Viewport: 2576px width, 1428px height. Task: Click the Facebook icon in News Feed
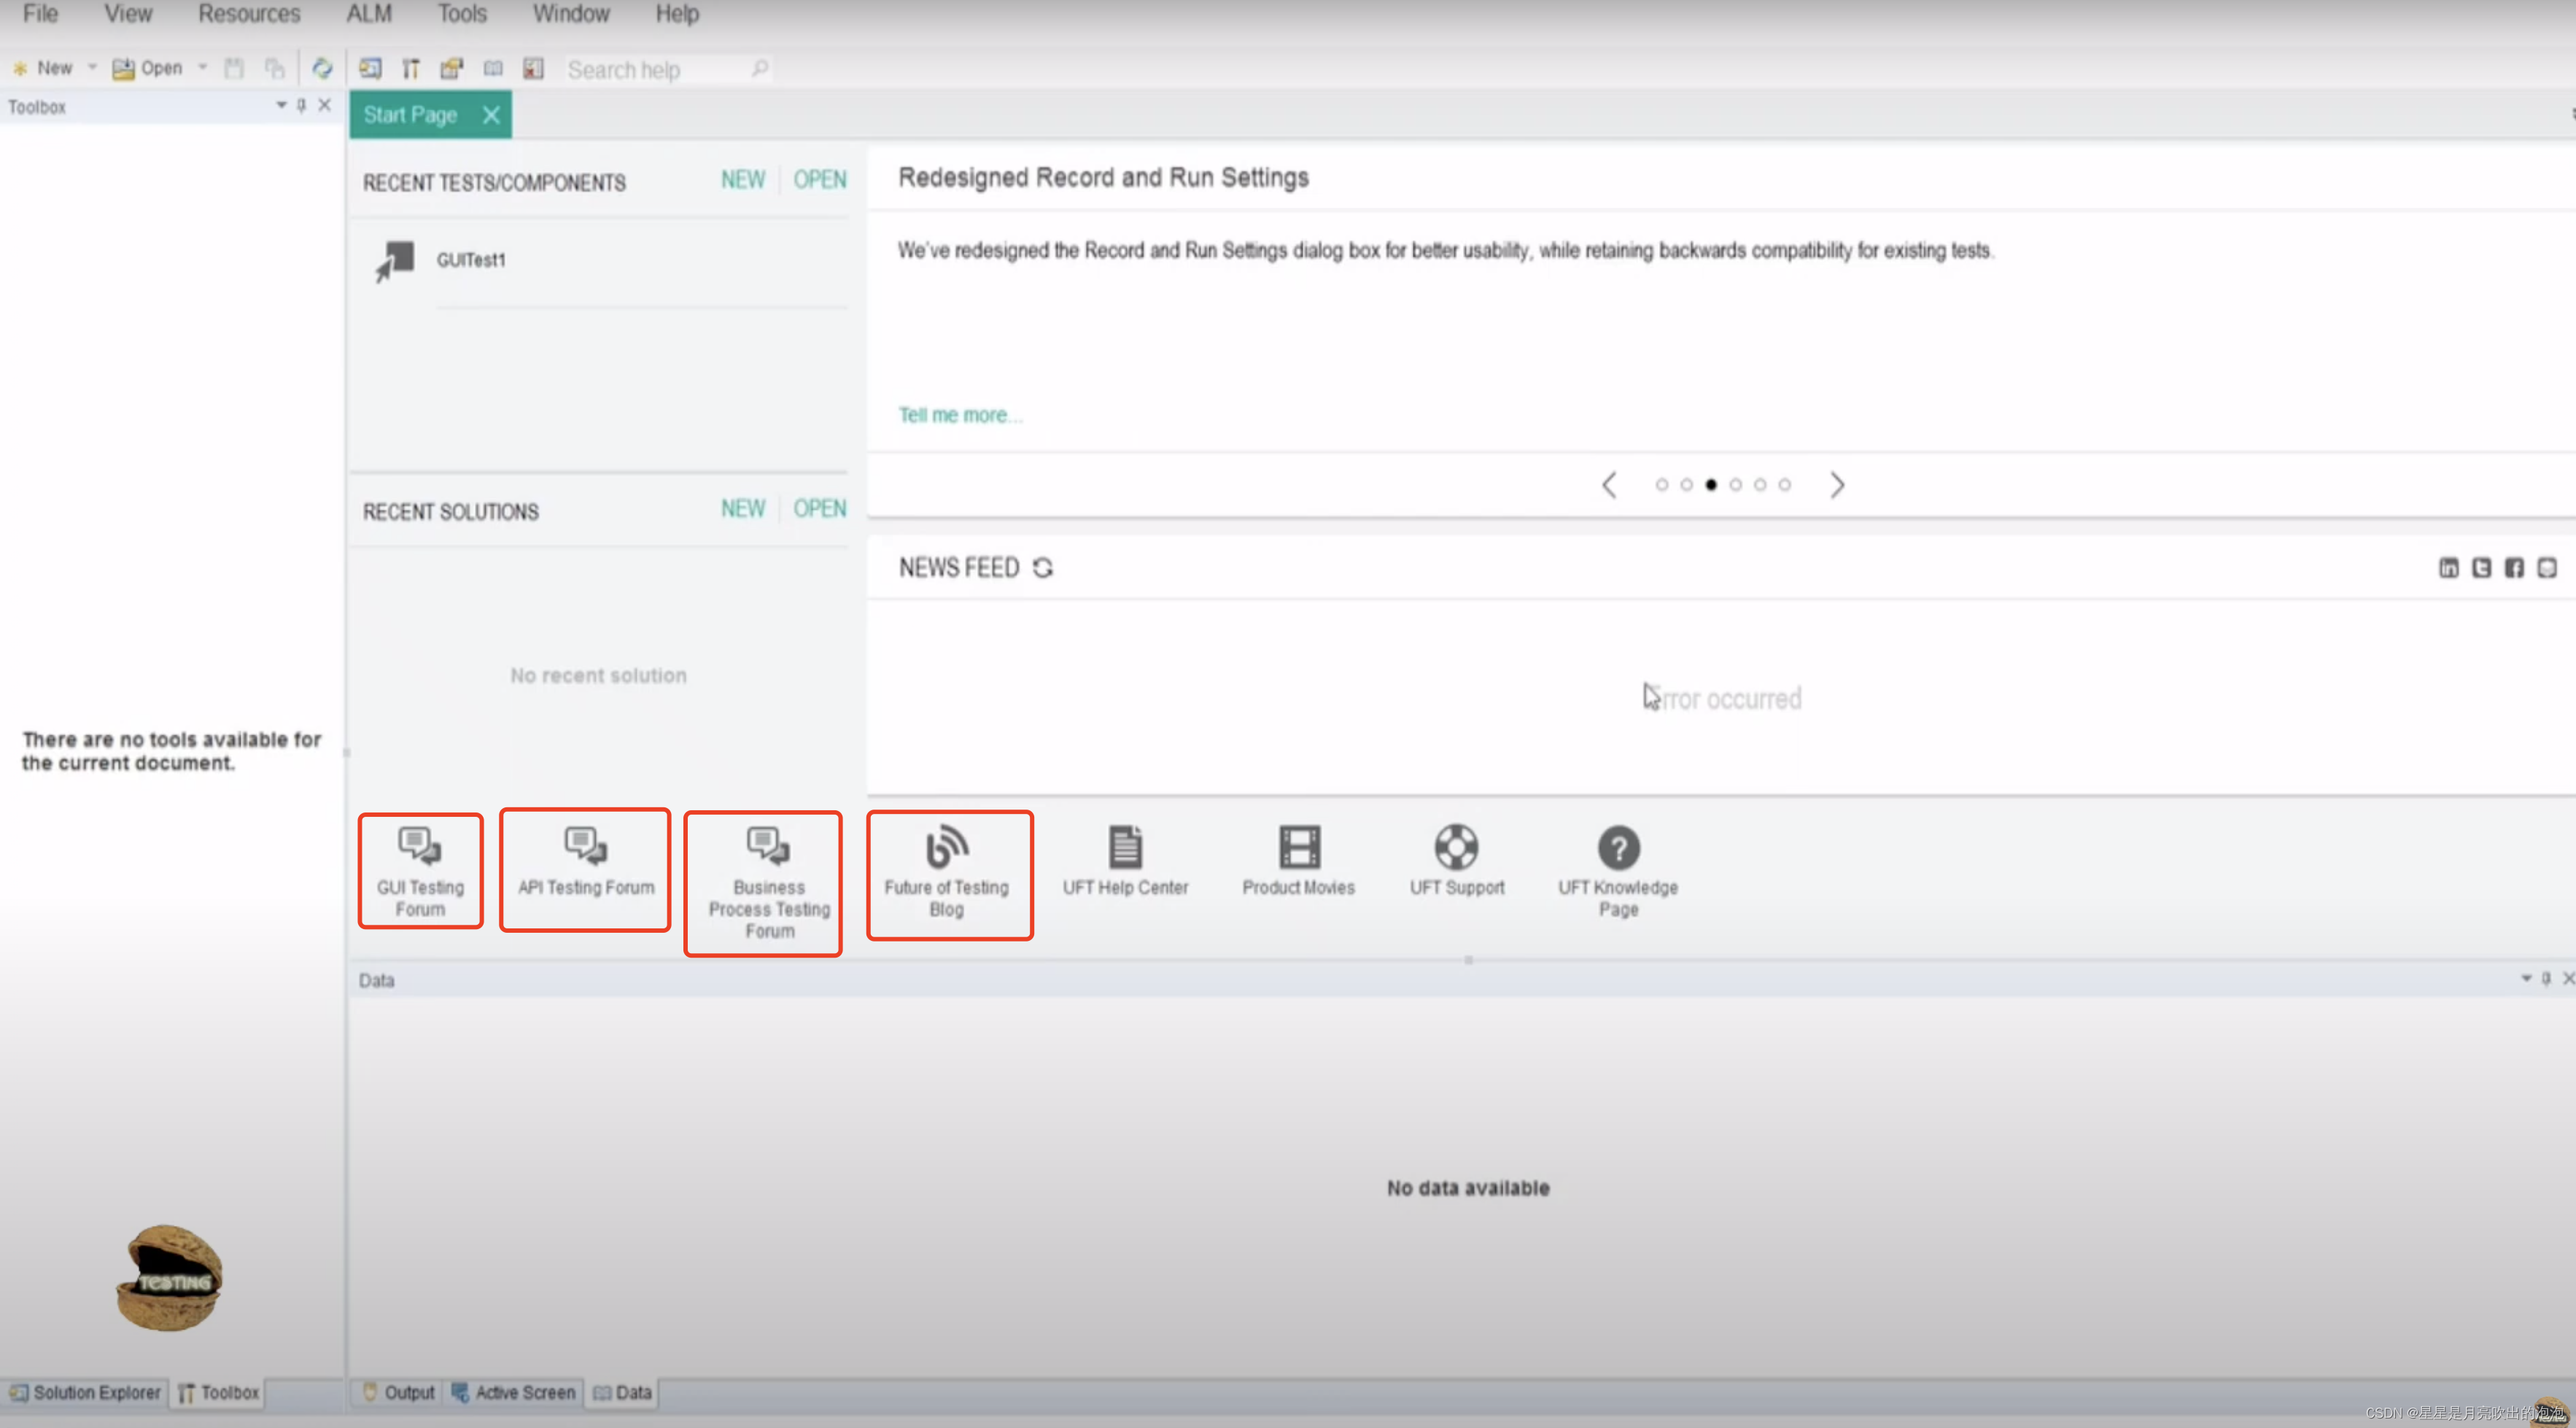click(2514, 568)
